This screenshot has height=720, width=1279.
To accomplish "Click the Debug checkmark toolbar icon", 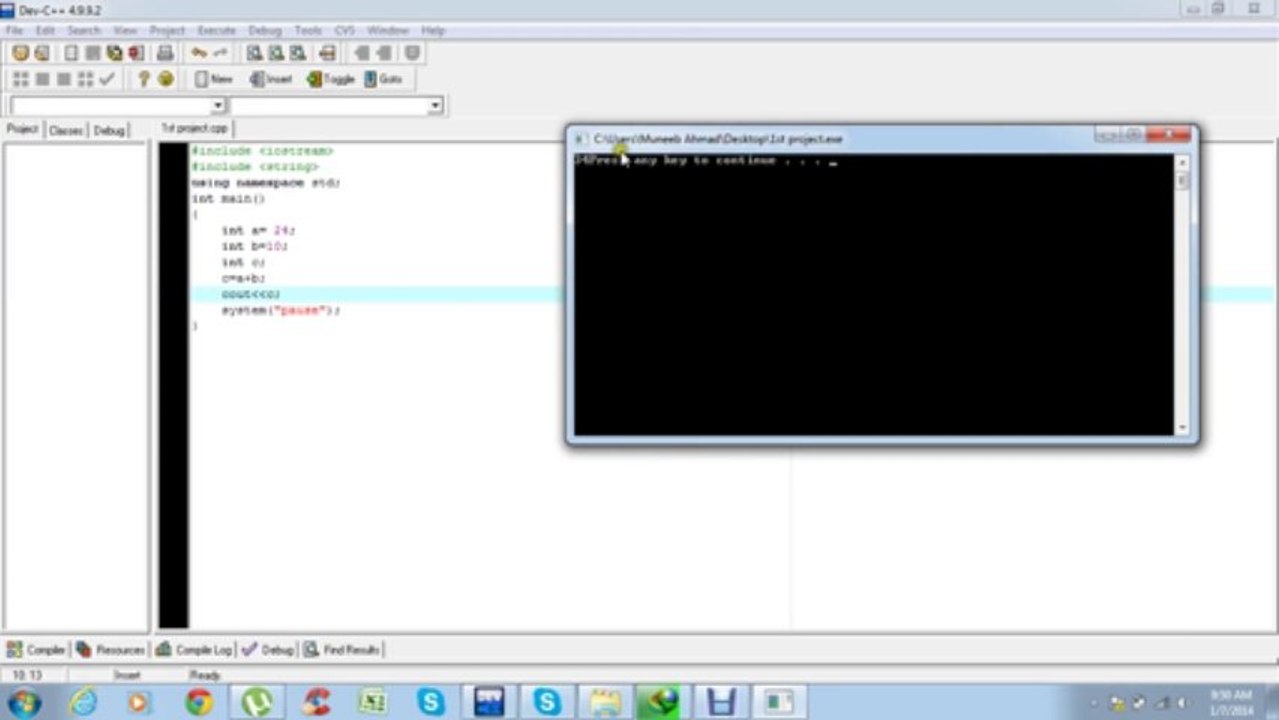I will pos(107,79).
